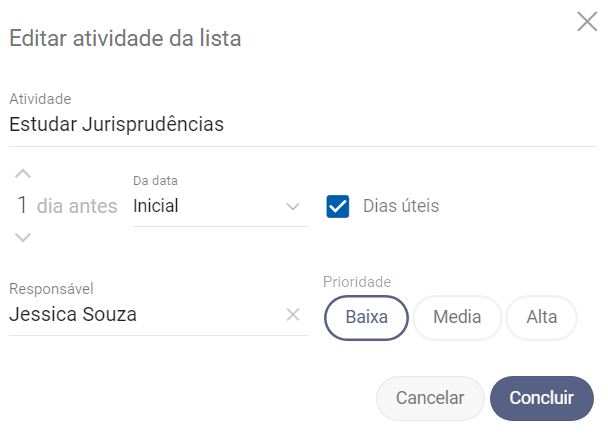608x433 pixels.
Task: Click the dia antes text
Action: click(x=77, y=207)
